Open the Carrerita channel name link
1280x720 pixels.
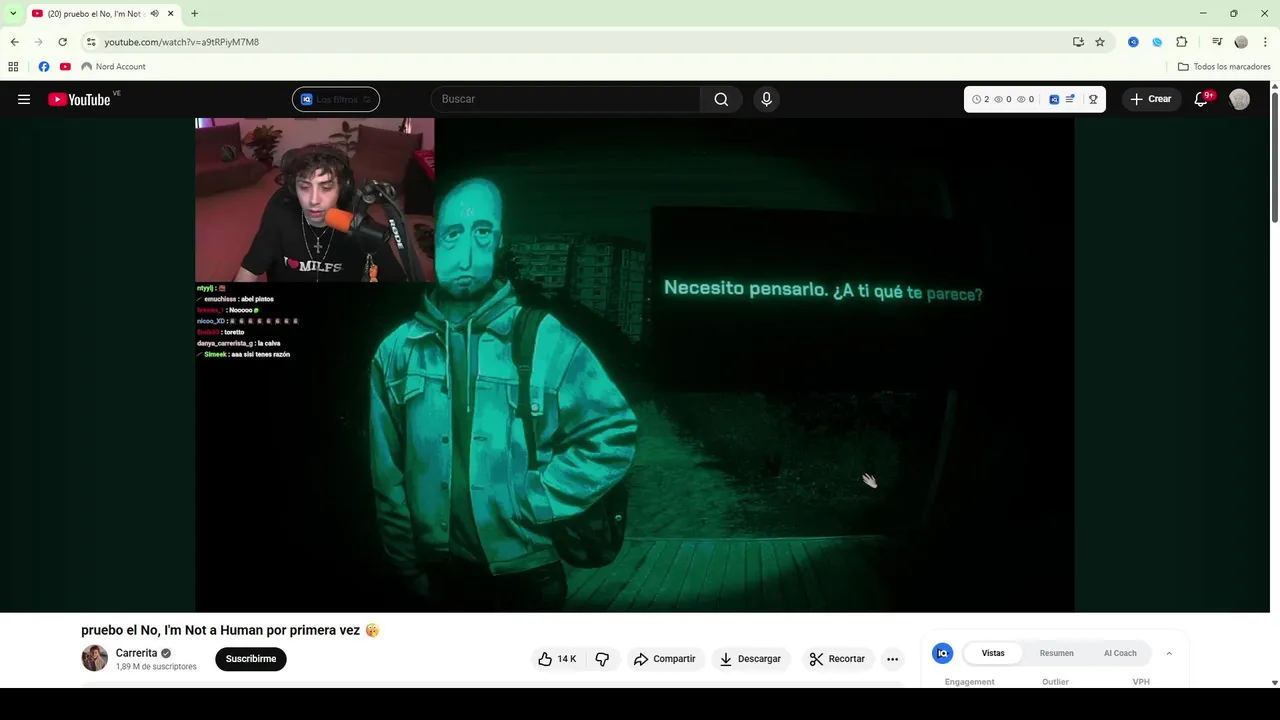click(136, 653)
